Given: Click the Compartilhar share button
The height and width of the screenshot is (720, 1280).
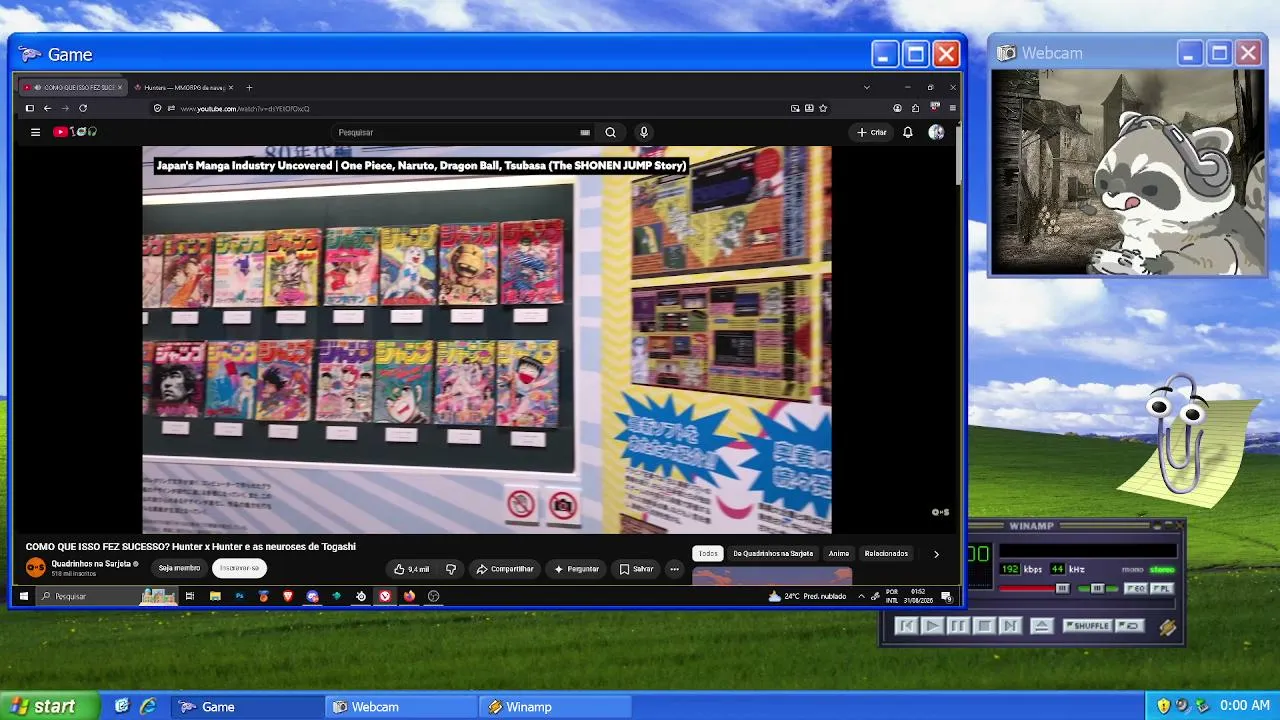Looking at the screenshot, I should click(505, 569).
